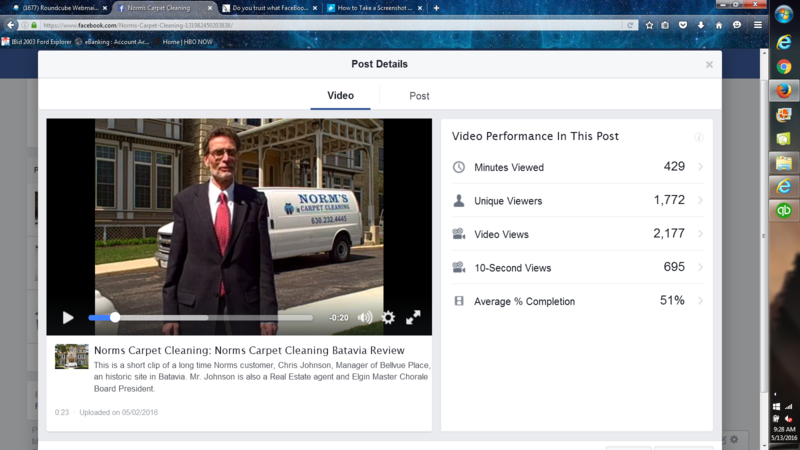Expand the Unique Viewers row chevron
This screenshot has width=800, height=450.
(700, 201)
